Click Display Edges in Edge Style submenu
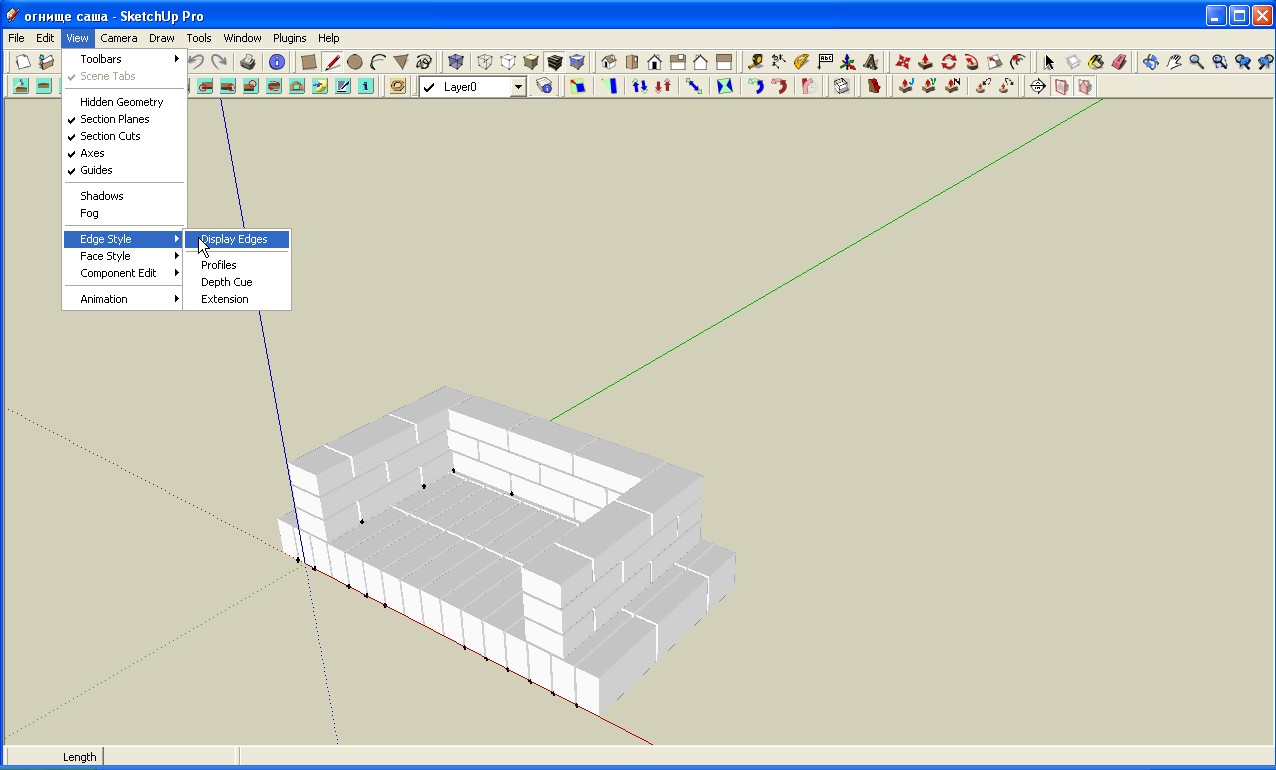The image size is (1276, 770). tap(234, 239)
